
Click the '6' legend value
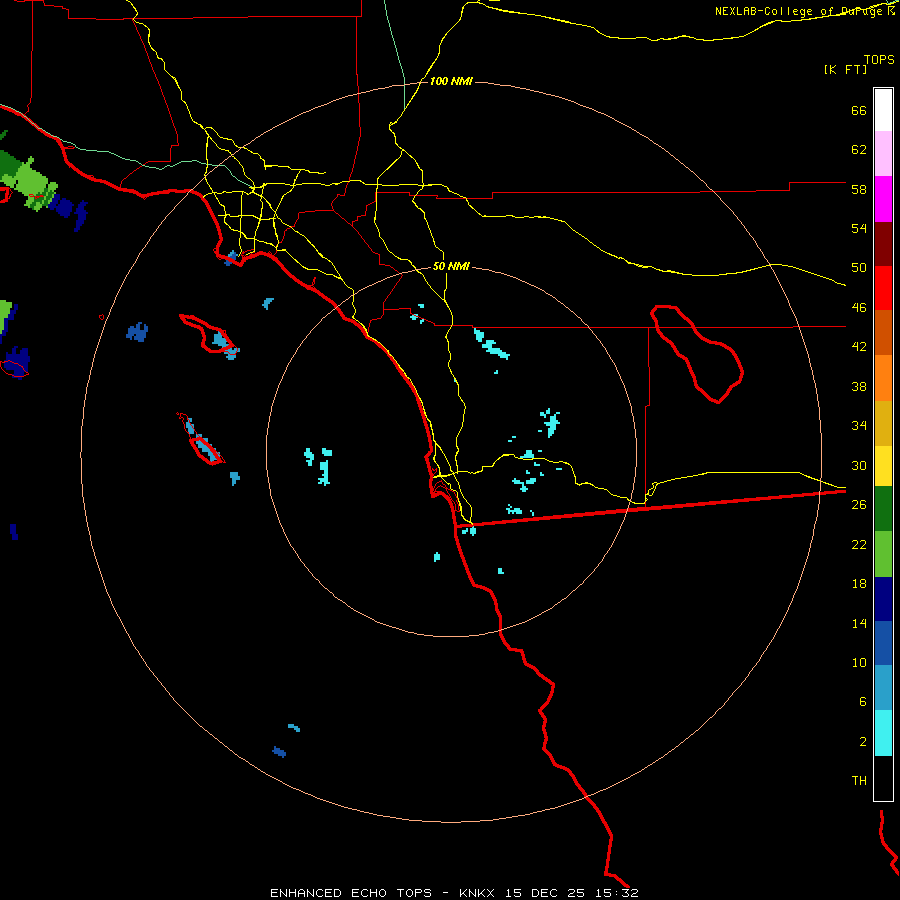click(863, 702)
